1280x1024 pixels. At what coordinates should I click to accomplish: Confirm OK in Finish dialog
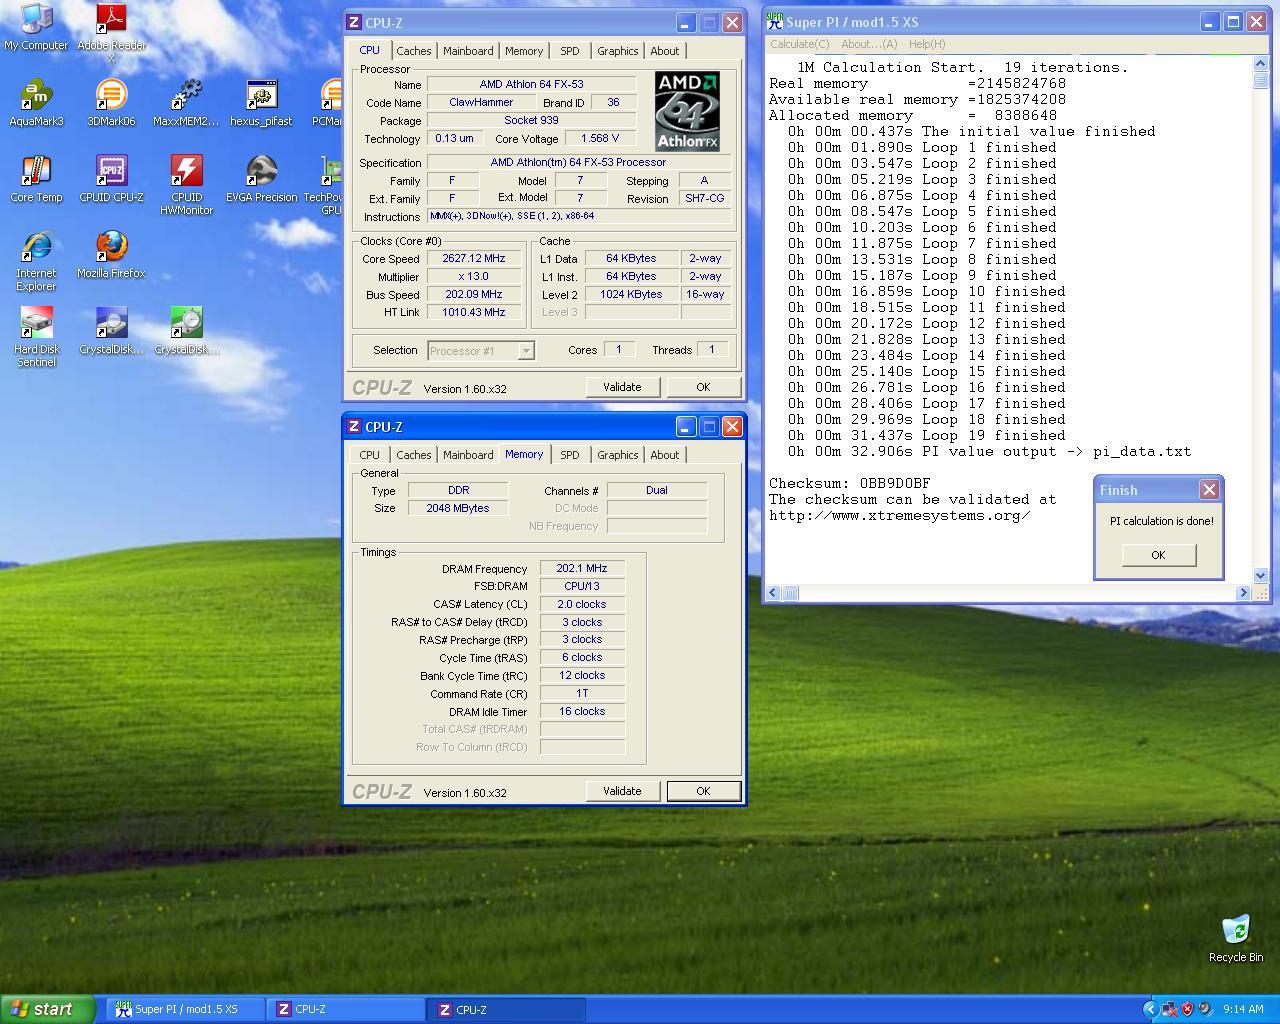(1158, 555)
